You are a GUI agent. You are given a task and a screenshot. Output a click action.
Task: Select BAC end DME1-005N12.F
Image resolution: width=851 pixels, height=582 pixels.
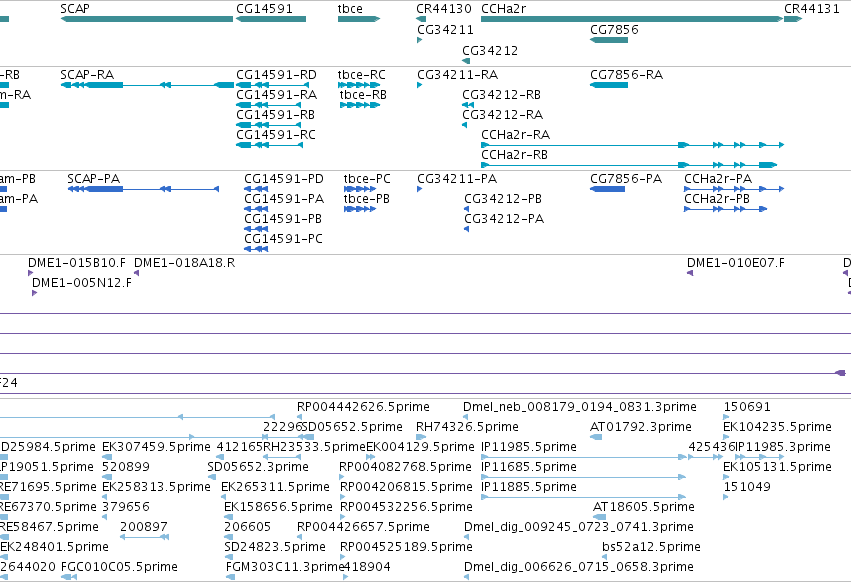pos(82,283)
